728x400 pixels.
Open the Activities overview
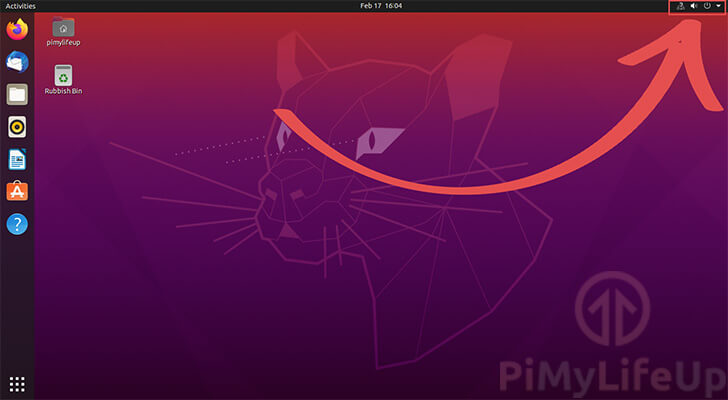pyautogui.click(x=20, y=6)
